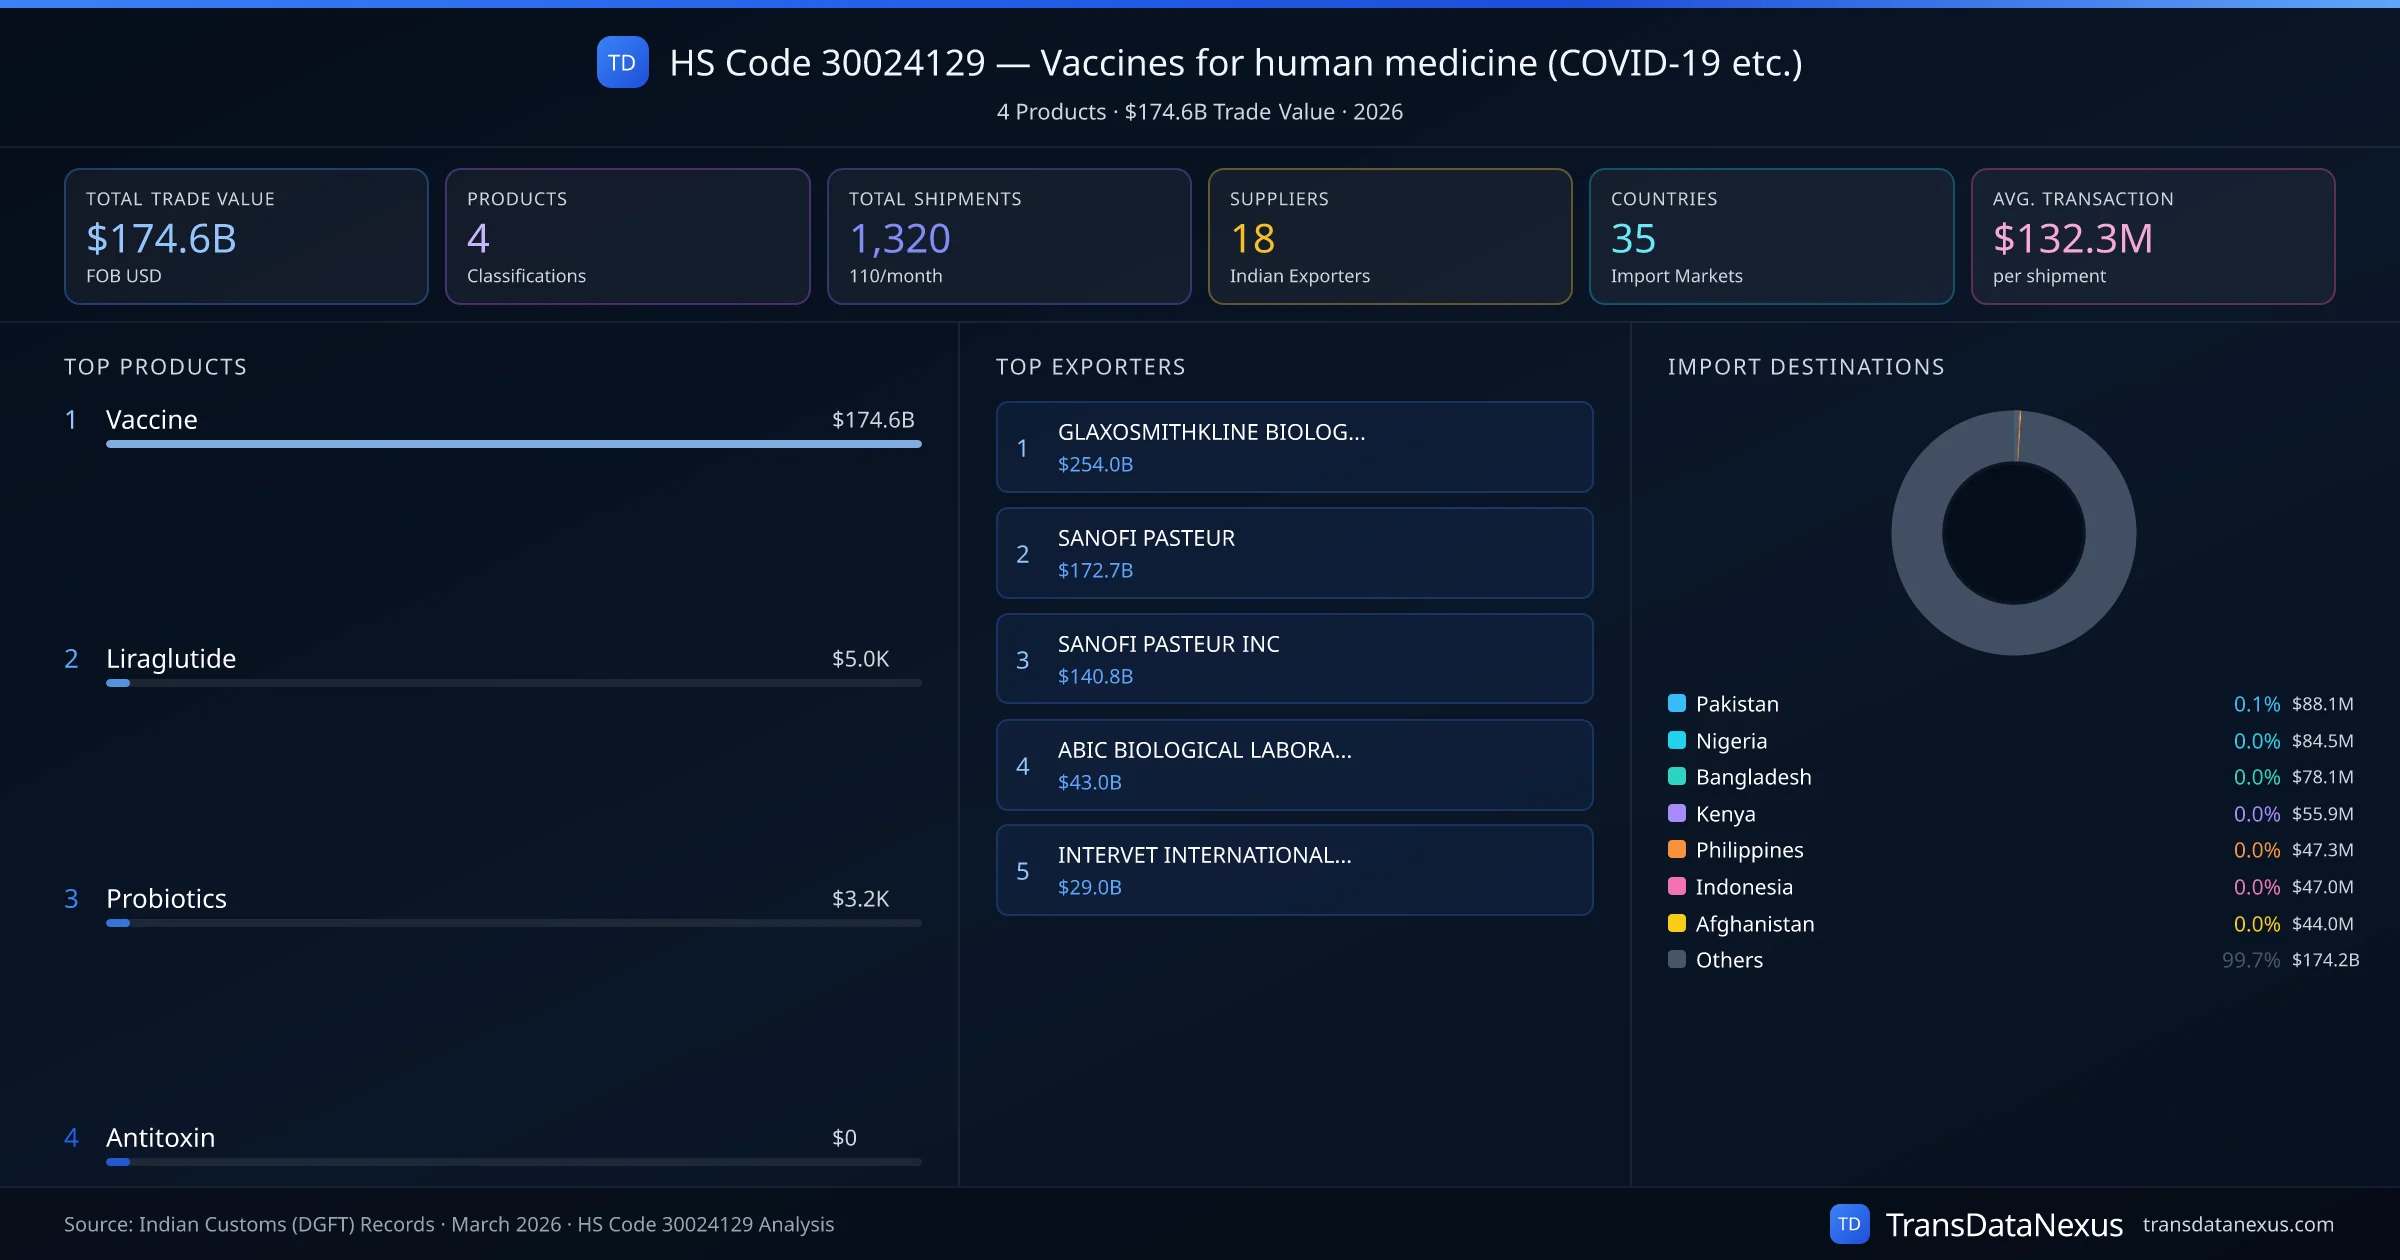Switch to the TOP EXPORTERS section
Screen dimensions: 2400x1260
point(1091,366)
